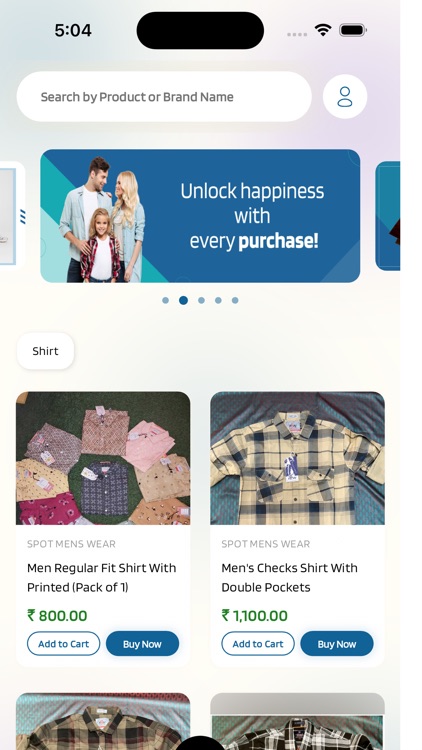Buy Now the ₹1,100 checks shirt

coord(336,644)
